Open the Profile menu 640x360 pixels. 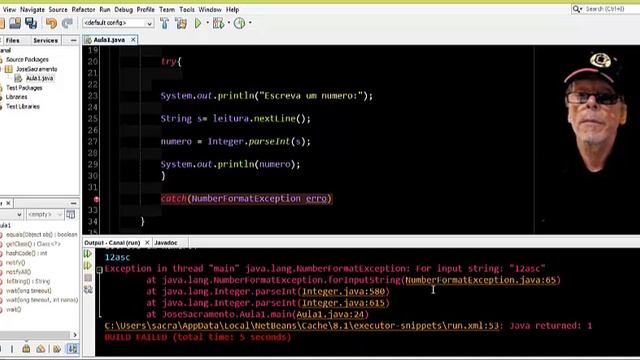(146, 9)
